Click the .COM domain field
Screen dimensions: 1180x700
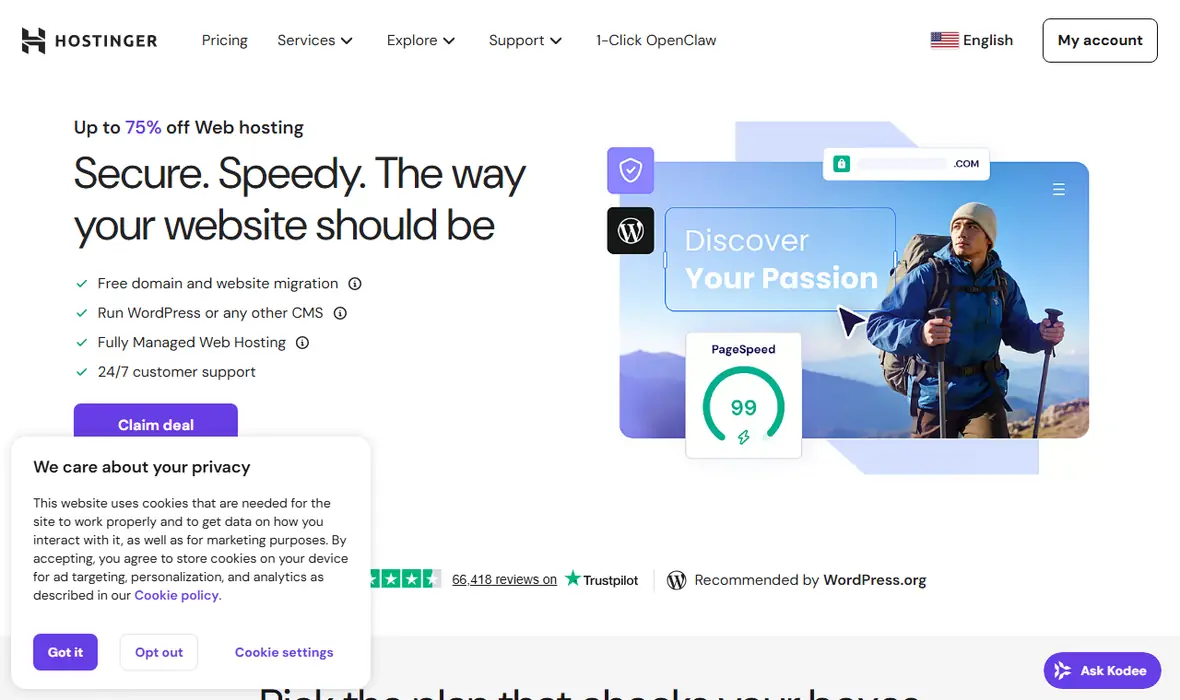pyautogui.click(x=906, y=163)
